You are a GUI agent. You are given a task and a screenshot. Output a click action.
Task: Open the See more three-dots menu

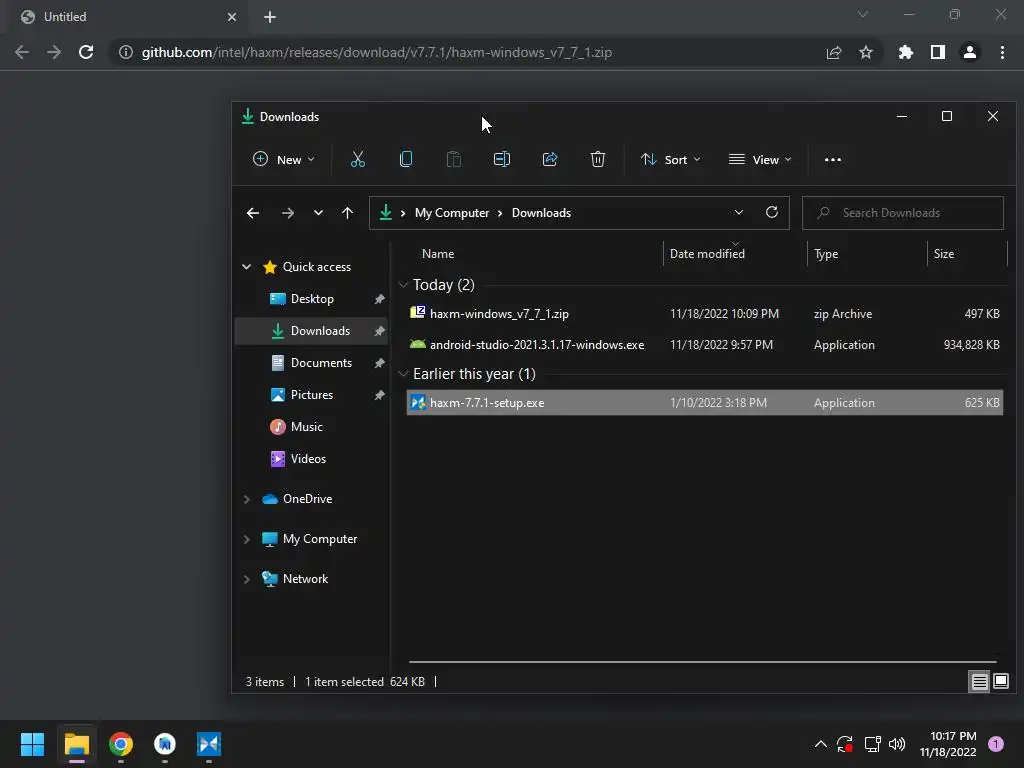833,159
